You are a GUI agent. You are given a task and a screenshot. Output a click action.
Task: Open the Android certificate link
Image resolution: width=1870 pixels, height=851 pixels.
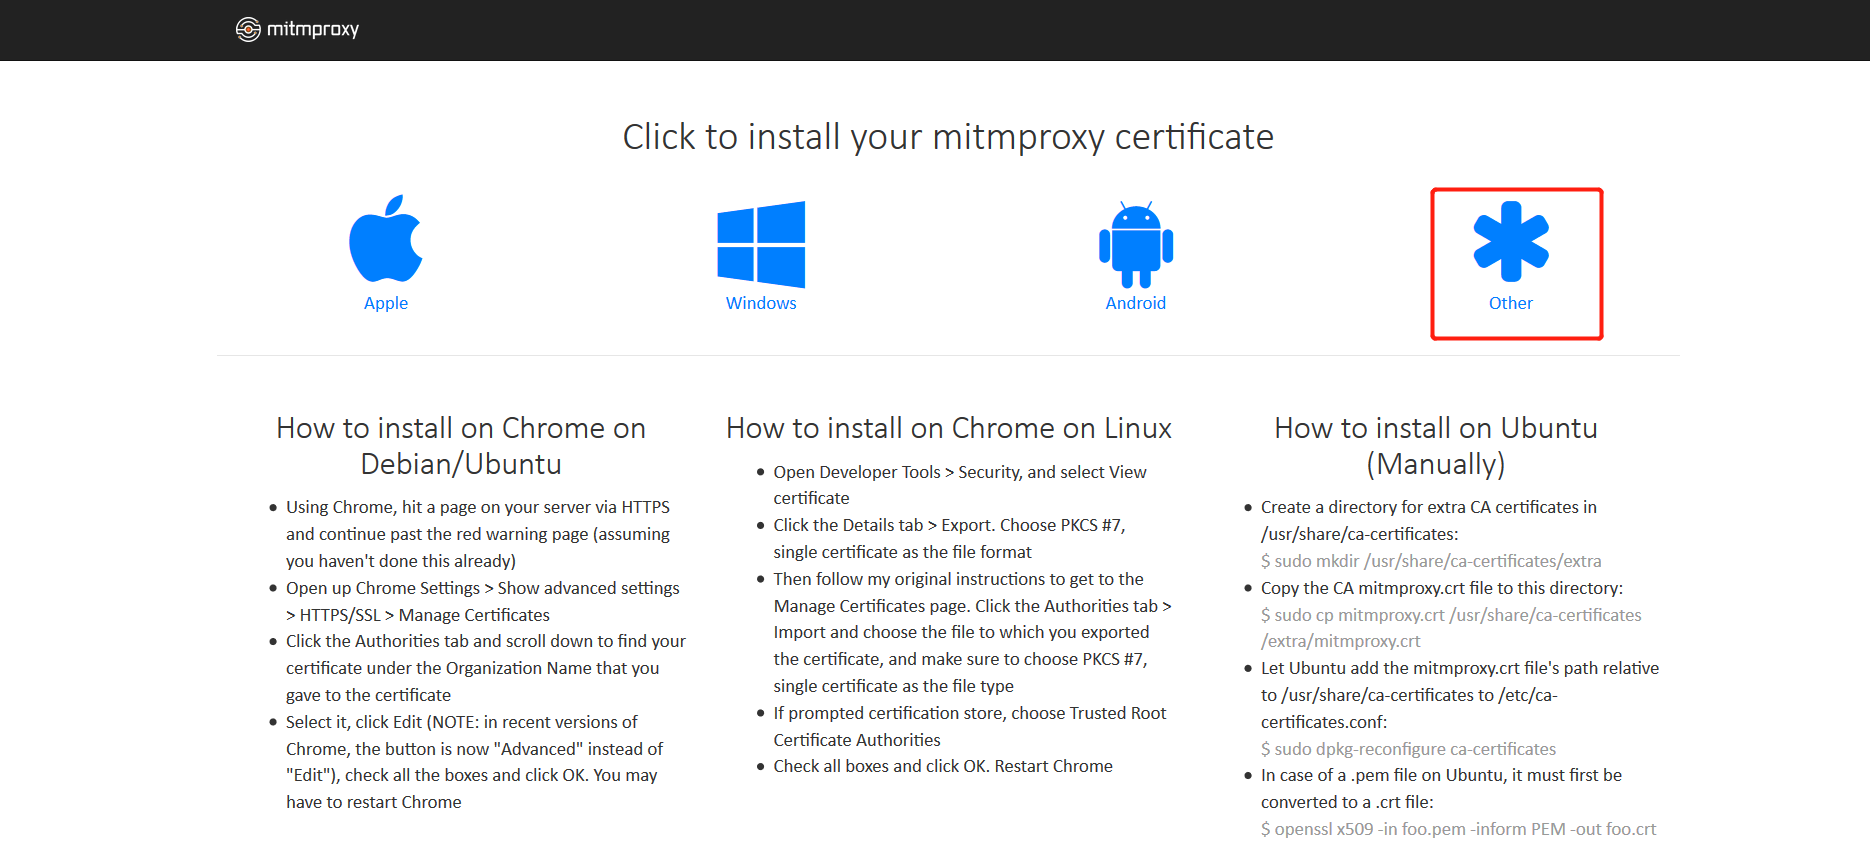tap(1136, 303)
